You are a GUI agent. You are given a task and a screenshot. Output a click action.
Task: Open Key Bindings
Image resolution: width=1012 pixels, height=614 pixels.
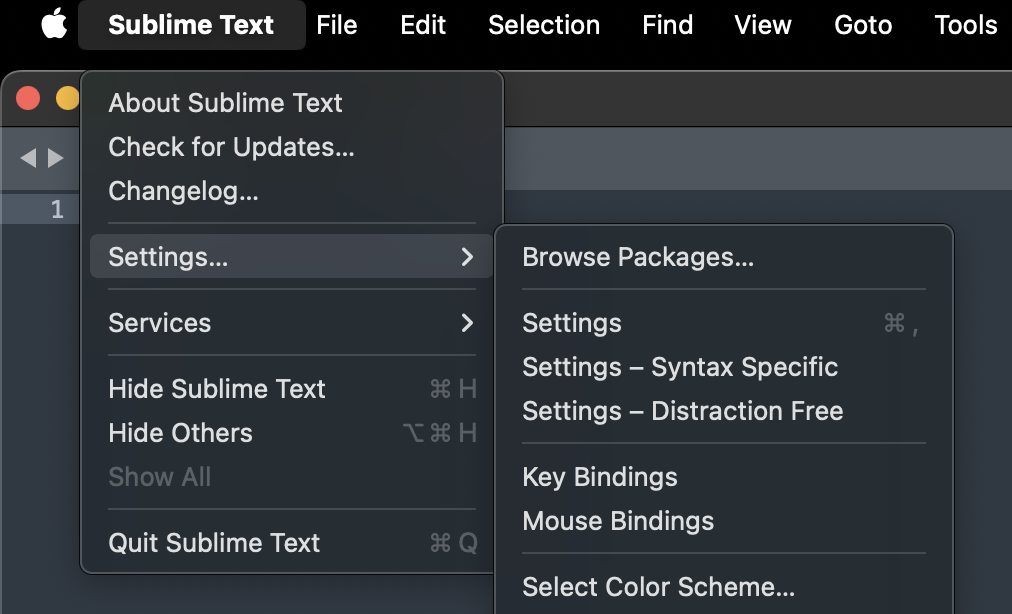click(x=600, y=477)
